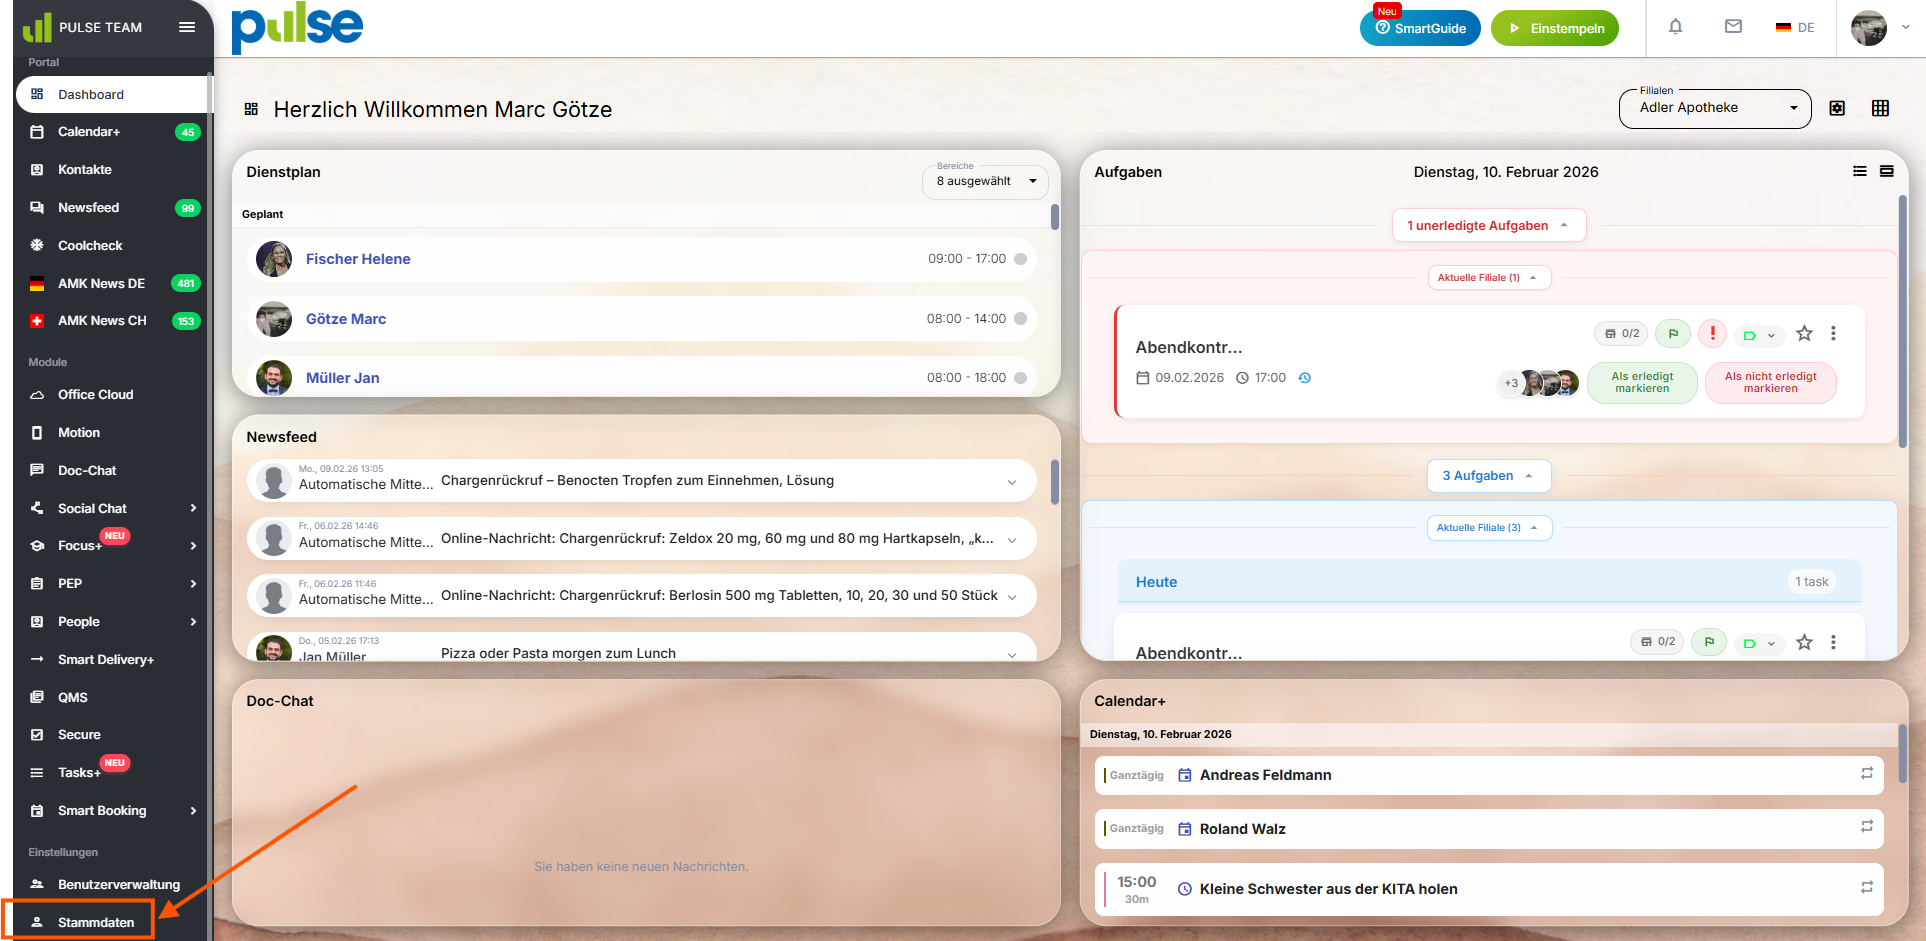1926x941 pixels.
Task: Click the flag icon on overdue task
Action: coord(1673,334)
